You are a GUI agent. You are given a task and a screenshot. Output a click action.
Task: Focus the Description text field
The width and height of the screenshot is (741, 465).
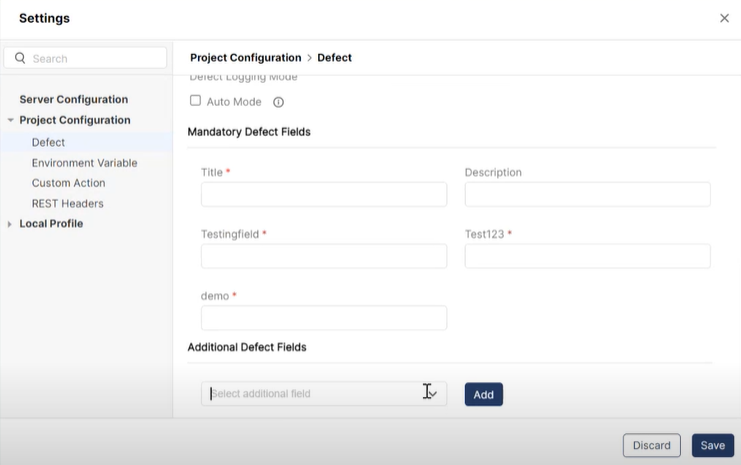[587, 195]
